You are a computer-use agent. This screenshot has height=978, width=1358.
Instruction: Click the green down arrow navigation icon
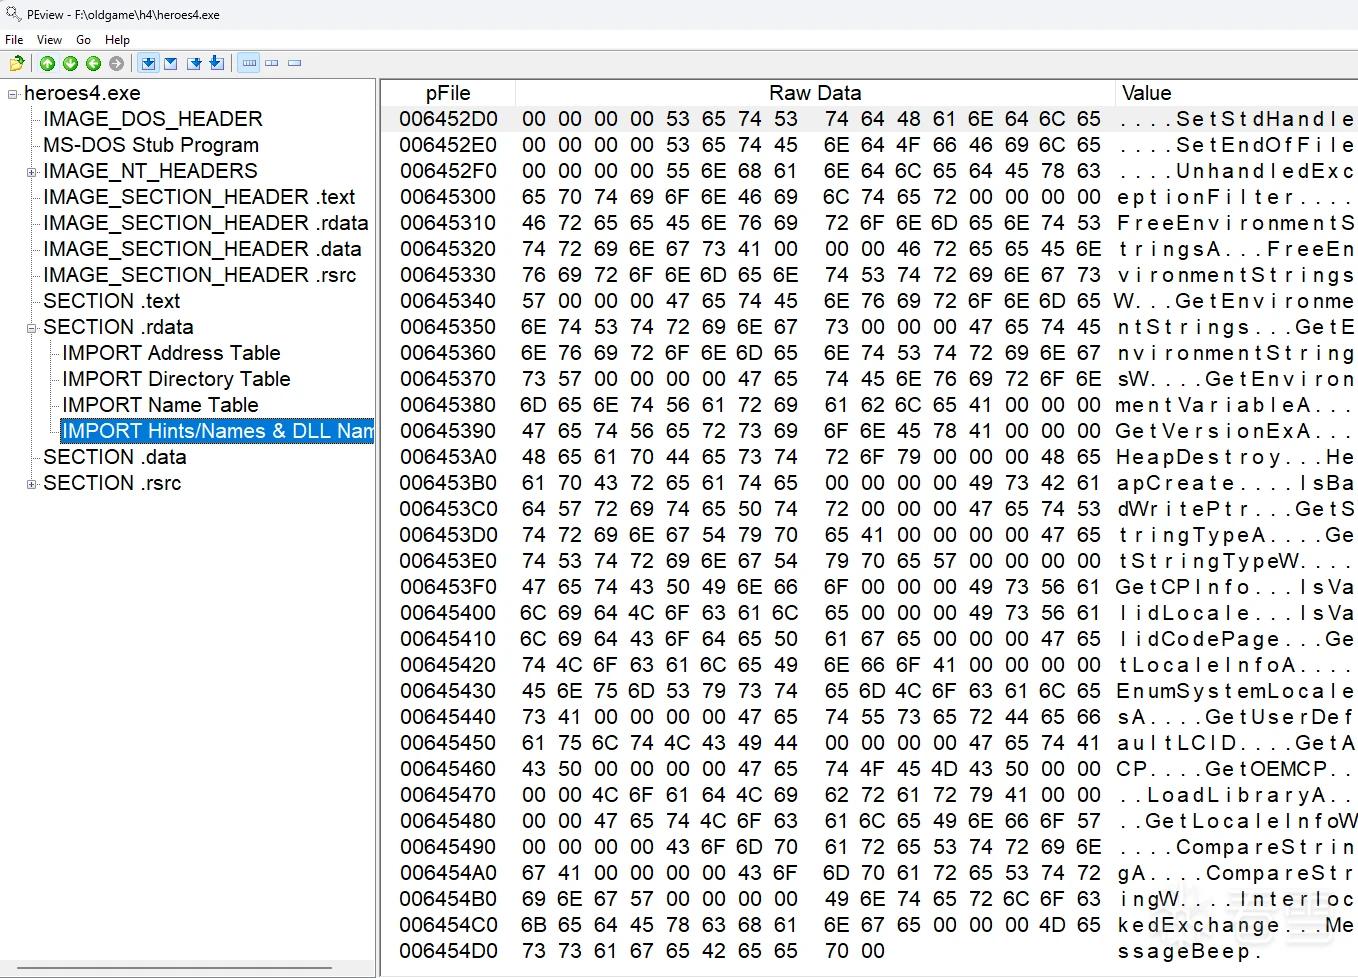(70, 63)
